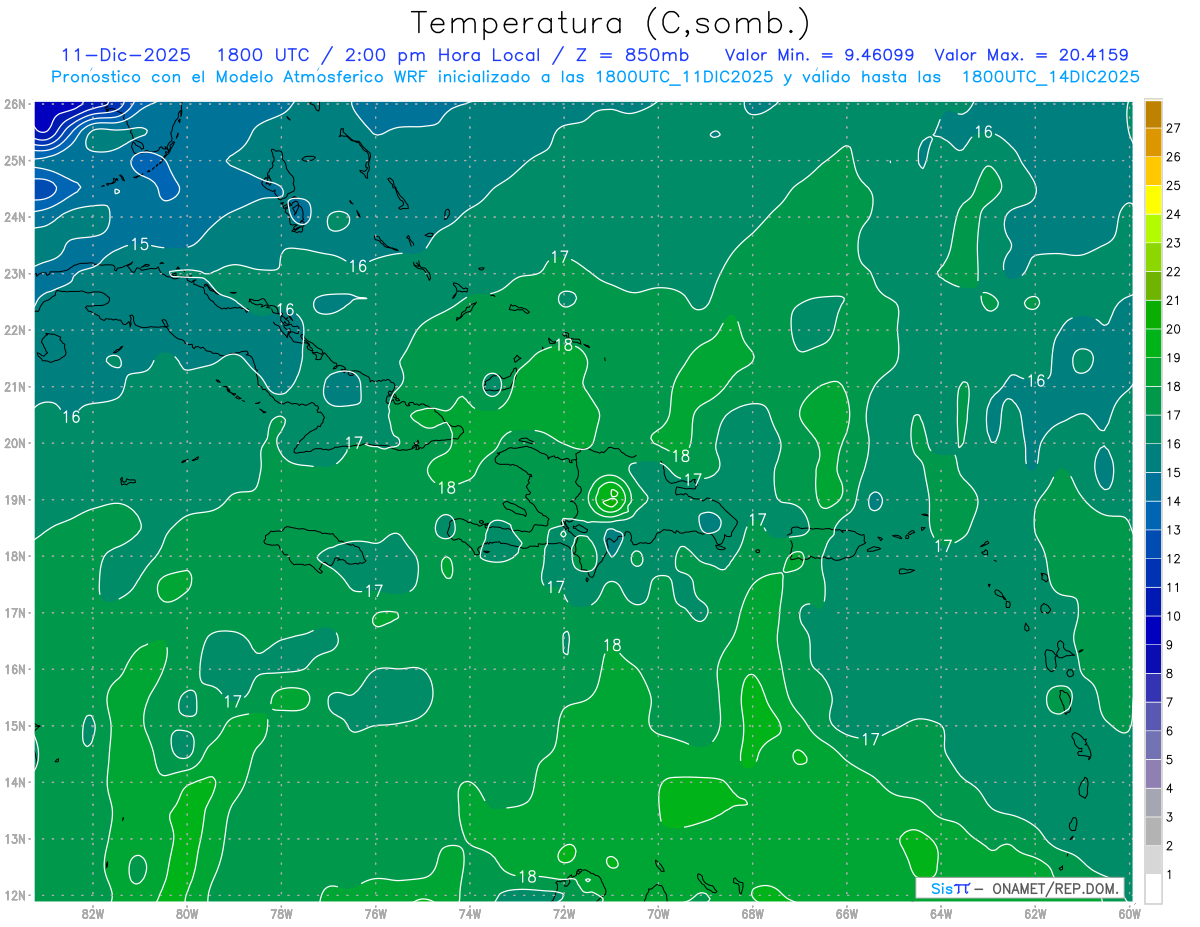The image size is (1200, 927).
Task: Click the '66W' longitude axis label
Action: [x=846, y=913]
